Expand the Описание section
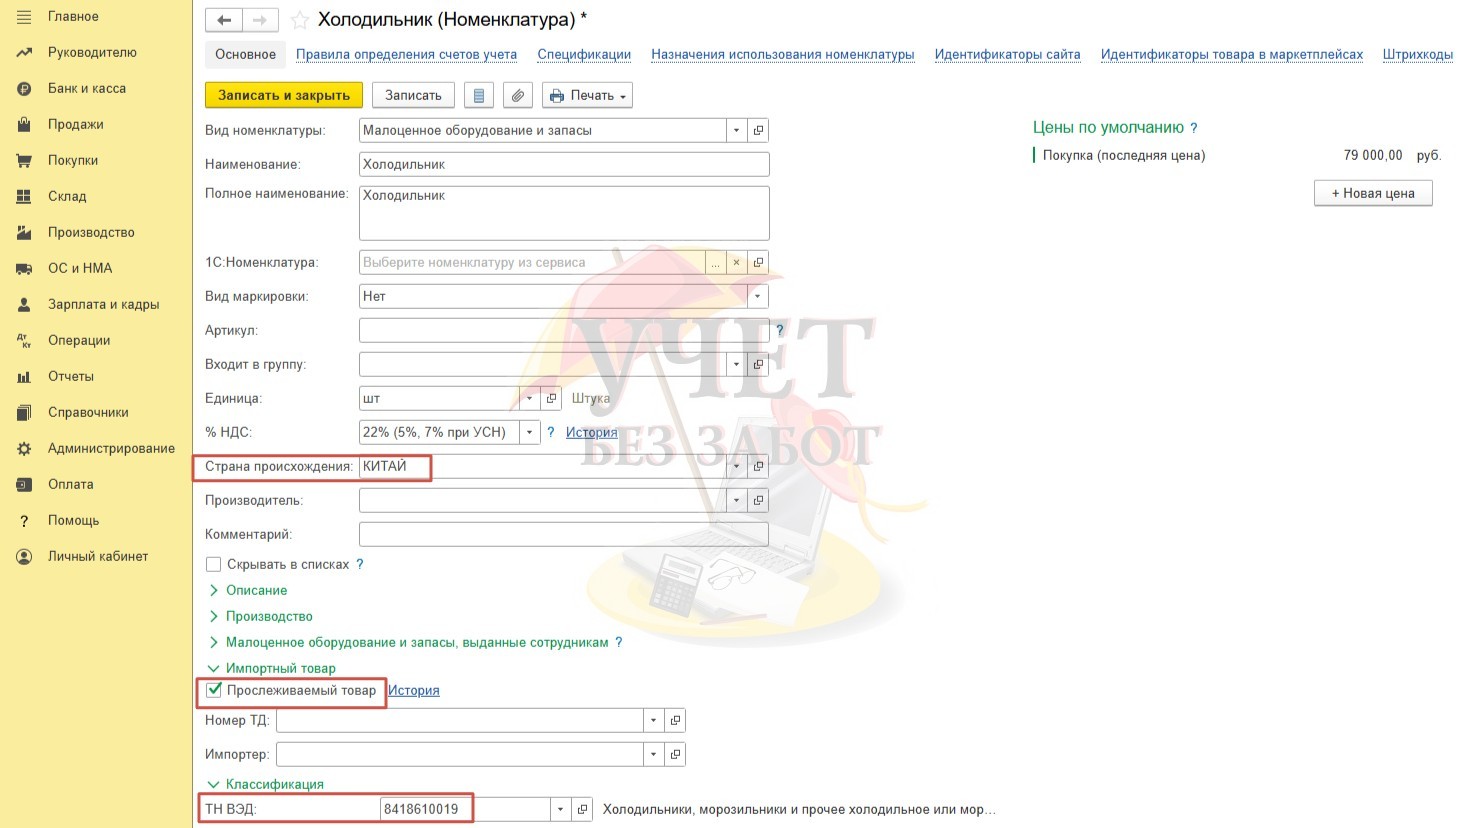The image size is (1461, 828). tap(256, 590)
